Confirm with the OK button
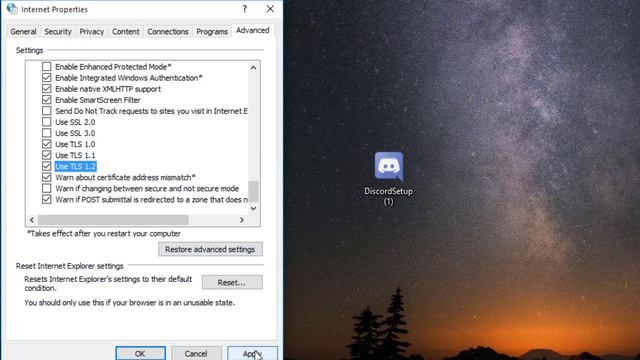Screen dimensions: 640x360 140,353
